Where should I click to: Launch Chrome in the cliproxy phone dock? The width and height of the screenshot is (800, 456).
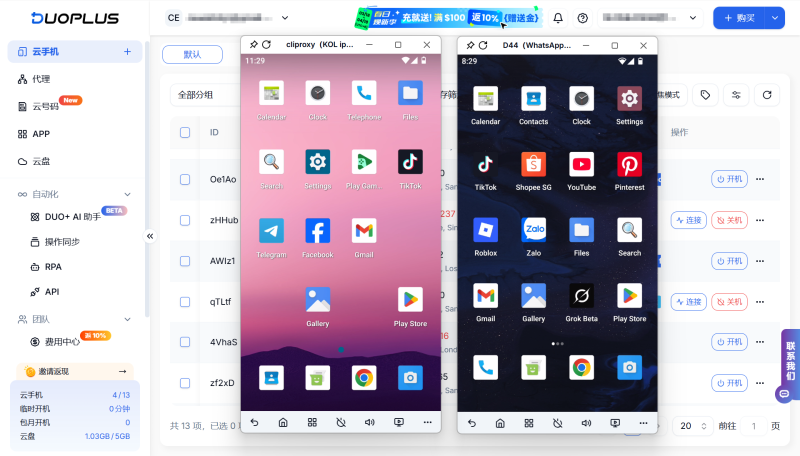point(364,378)
